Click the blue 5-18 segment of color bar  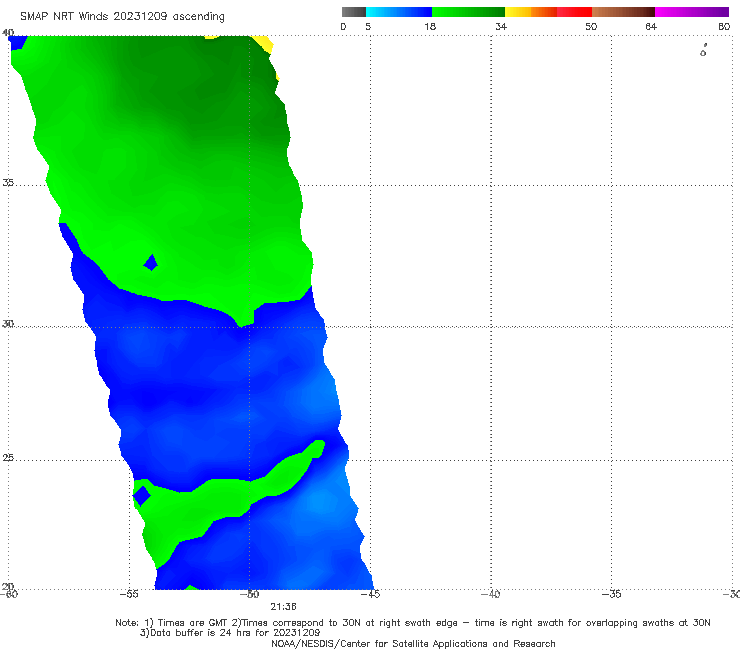[399, 12]
